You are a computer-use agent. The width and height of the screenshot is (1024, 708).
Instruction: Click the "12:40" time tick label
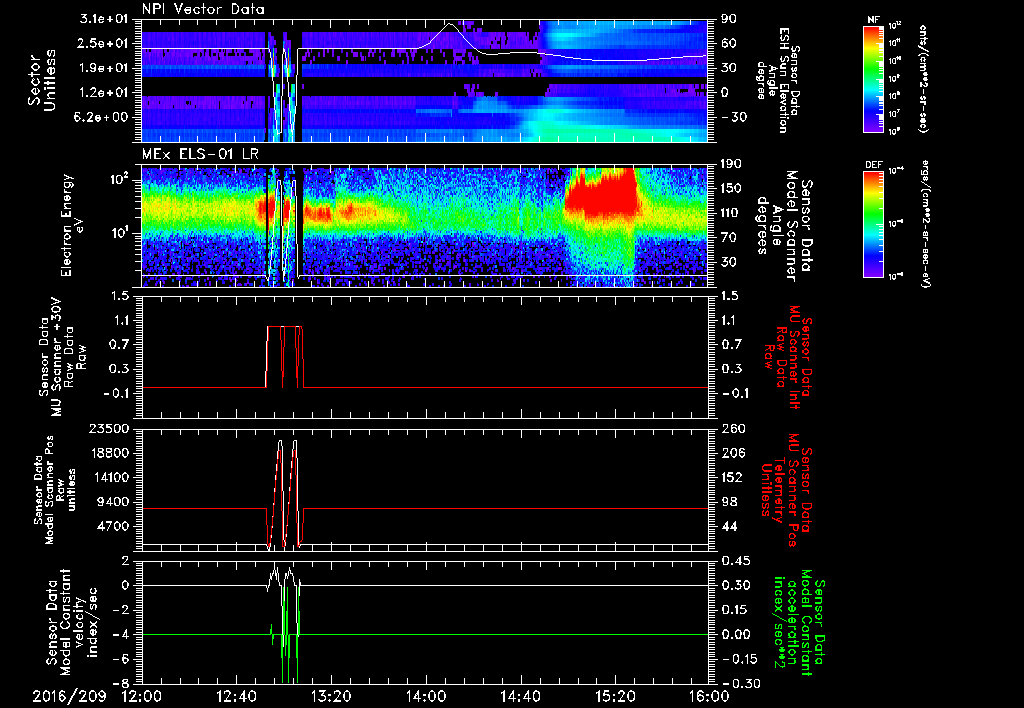(236, 696)
